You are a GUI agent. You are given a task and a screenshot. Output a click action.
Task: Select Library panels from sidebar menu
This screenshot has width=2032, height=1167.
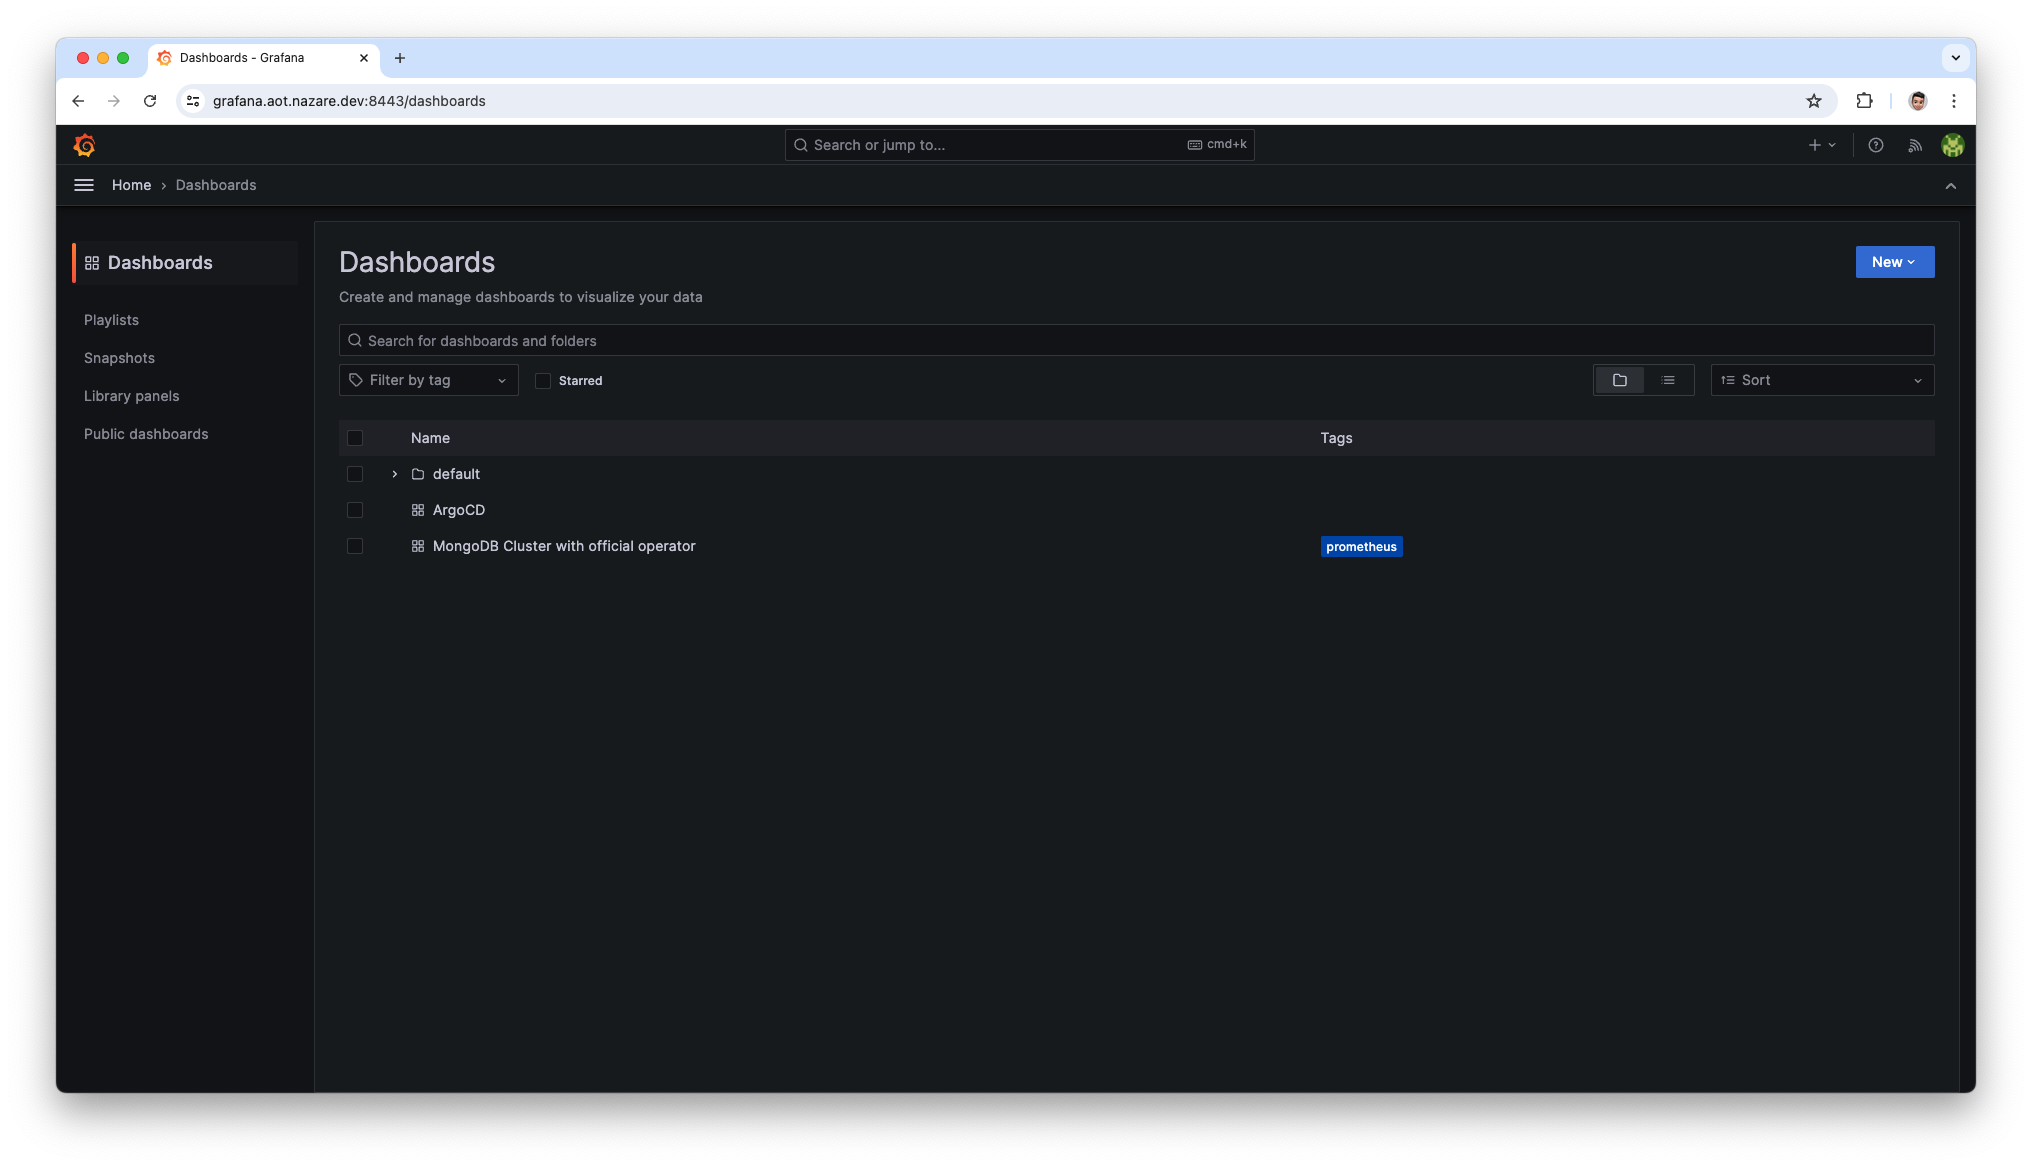[x=131, y=395]
